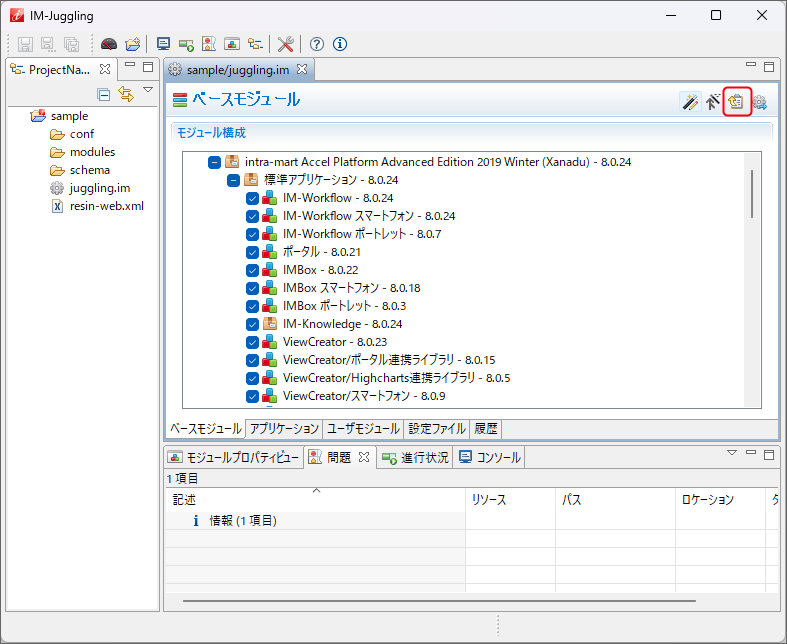This screenshot has height=644, width=787.
Task: Click the magic wand icon in editor header
Action: pyautogui.click(x=689, y=101)
